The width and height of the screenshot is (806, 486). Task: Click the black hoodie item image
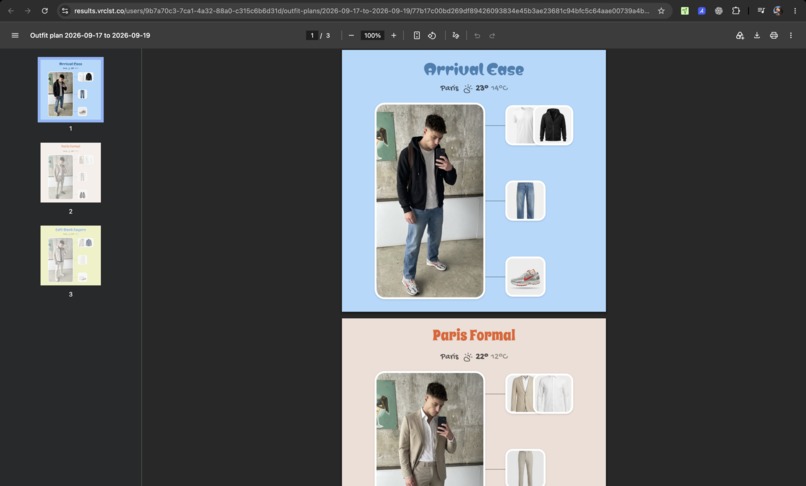pyautogui.click(x=553, y=125)
